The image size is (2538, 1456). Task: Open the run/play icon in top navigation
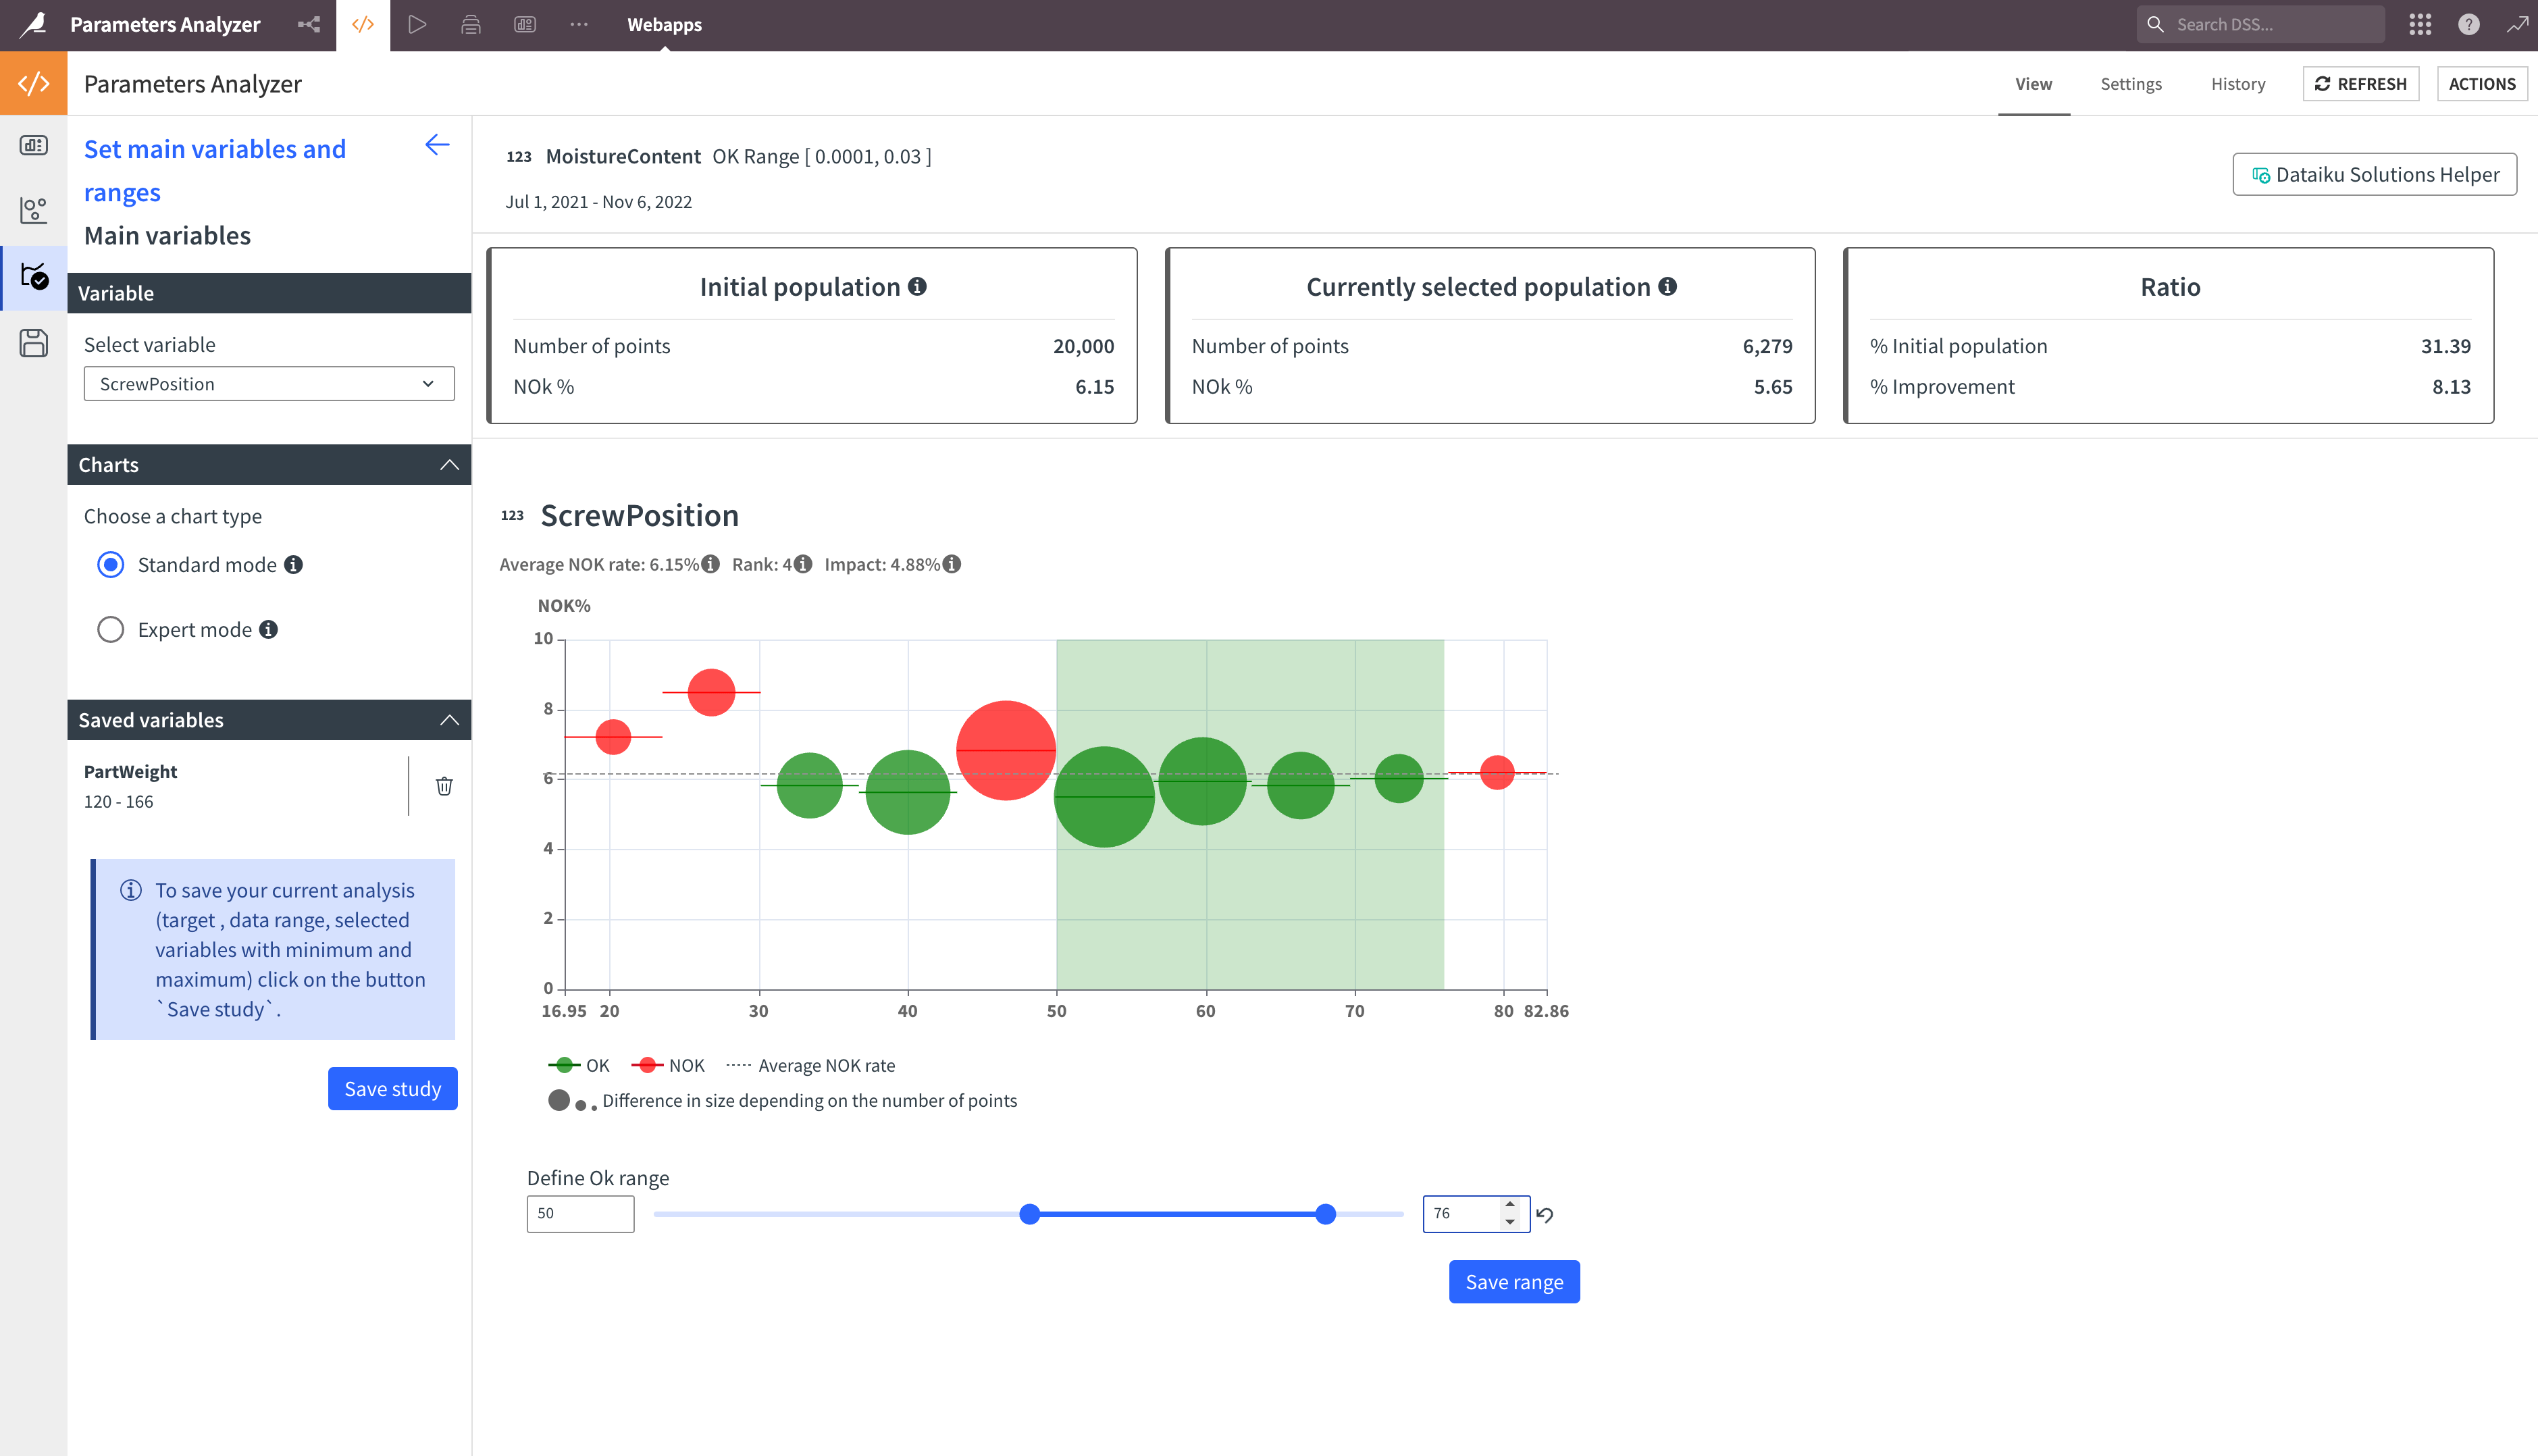tap(417, 24)
